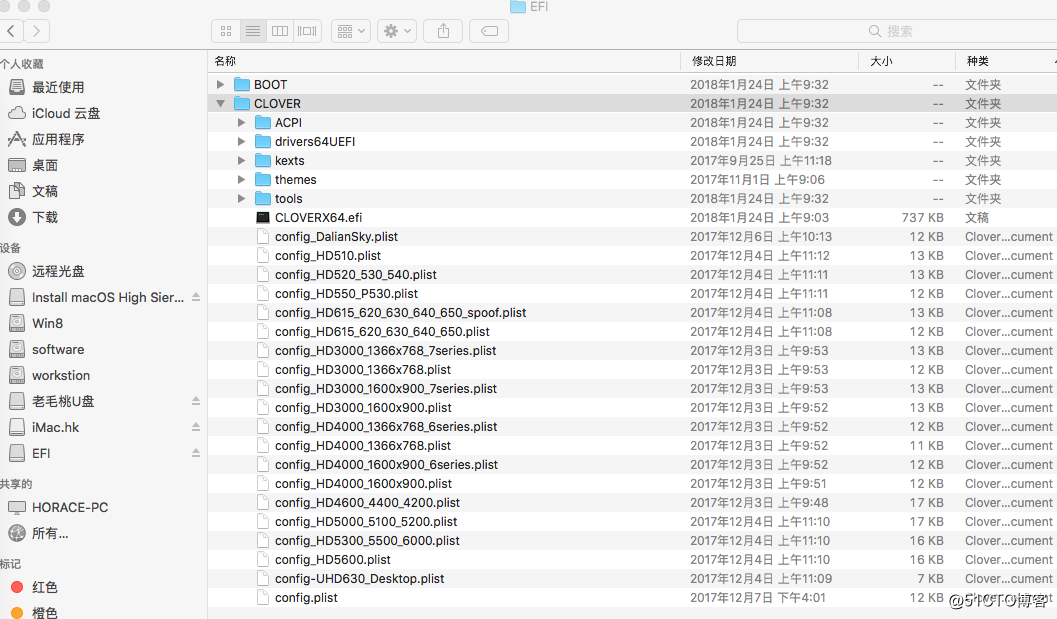Sort by the 修改日期 column header
Image resolution: width=1057 pixels, height=619 pixels.
pyautogui.click(x=770, y=61)
